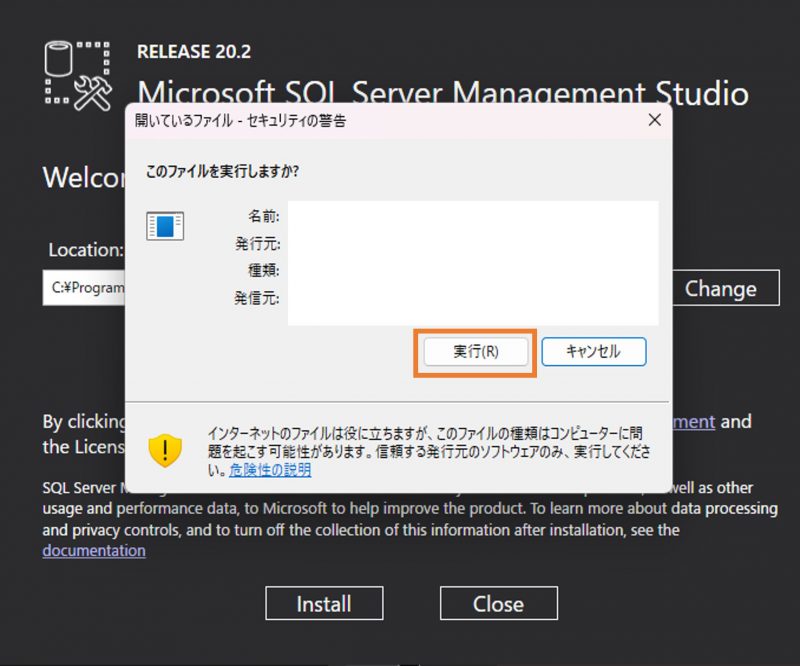The height and width of the screenshot is (666, 800).
Task: Click the 発信元: label
Action: (x=257, y=298)
